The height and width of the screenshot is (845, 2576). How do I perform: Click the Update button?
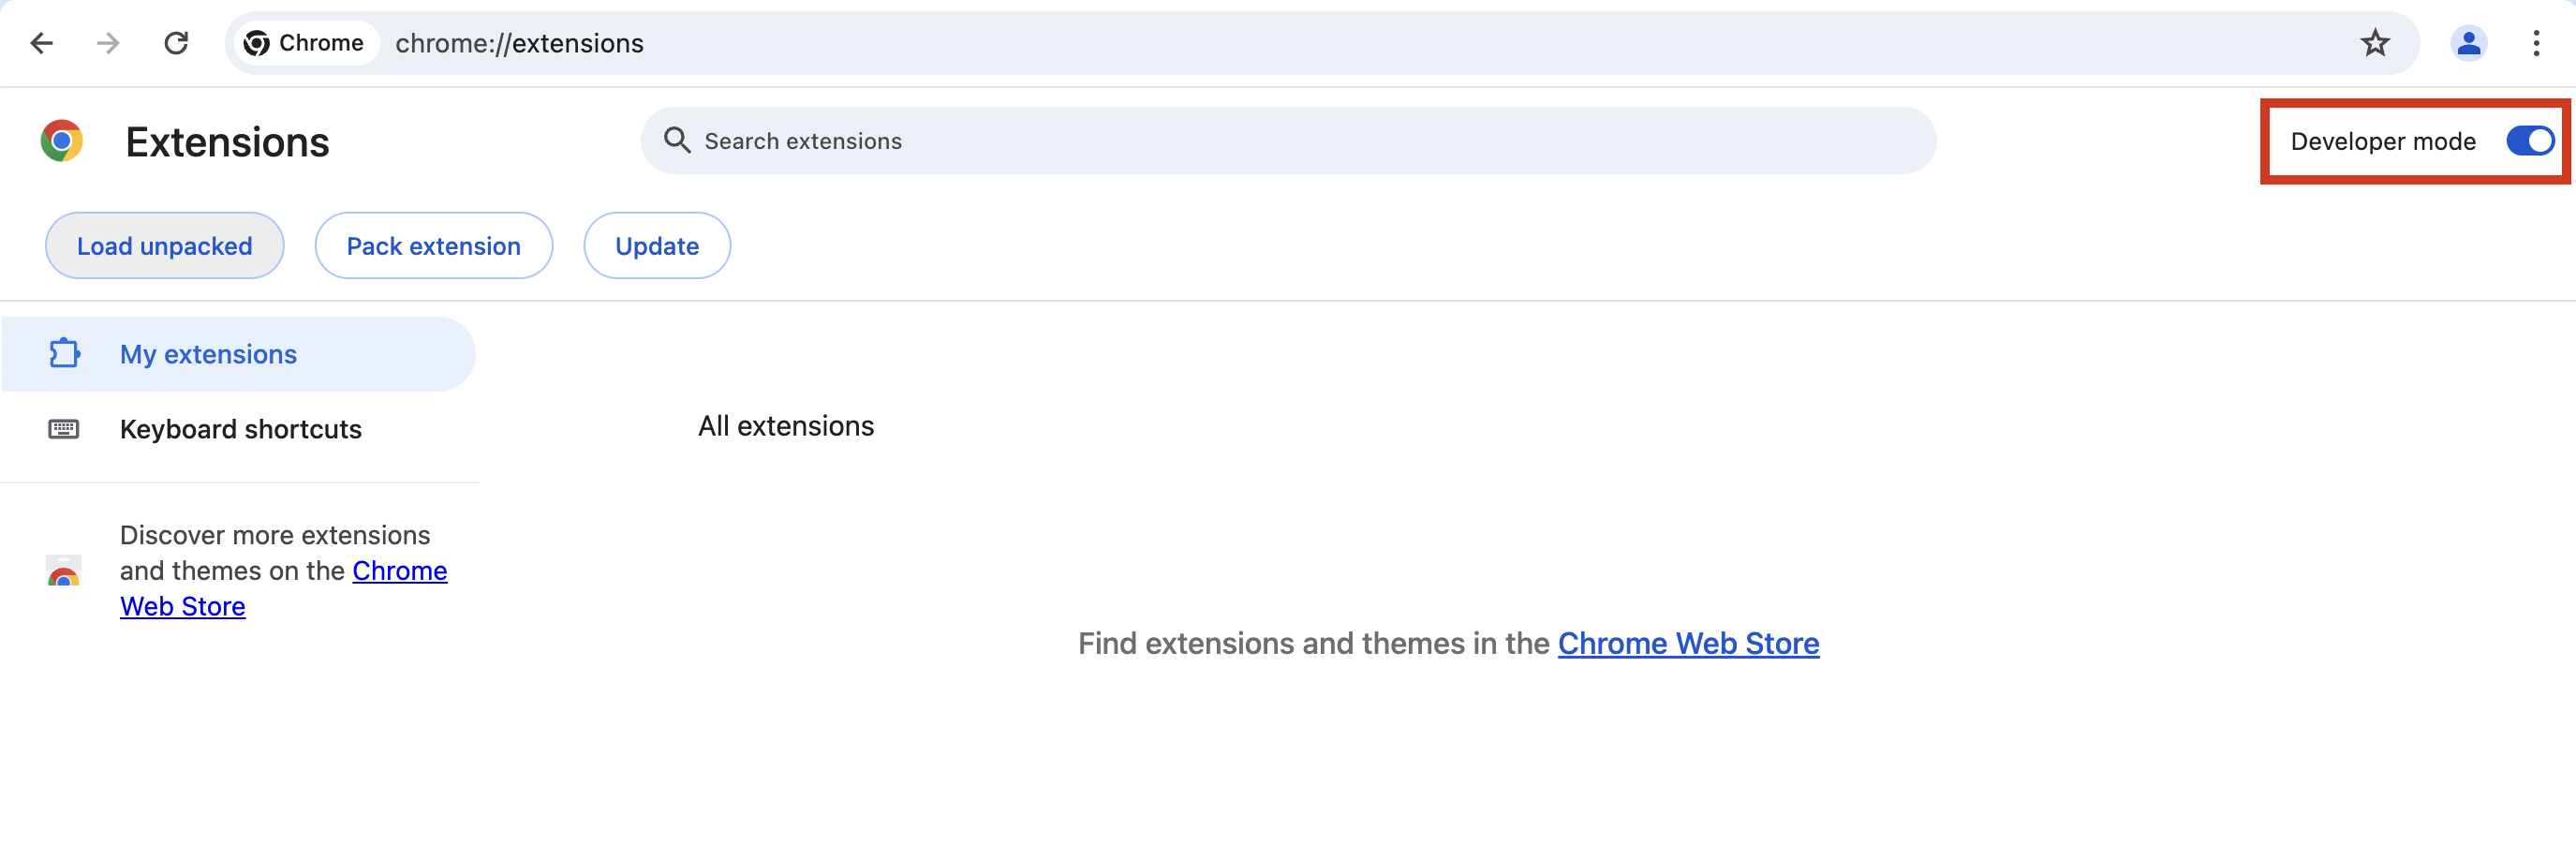656,246
